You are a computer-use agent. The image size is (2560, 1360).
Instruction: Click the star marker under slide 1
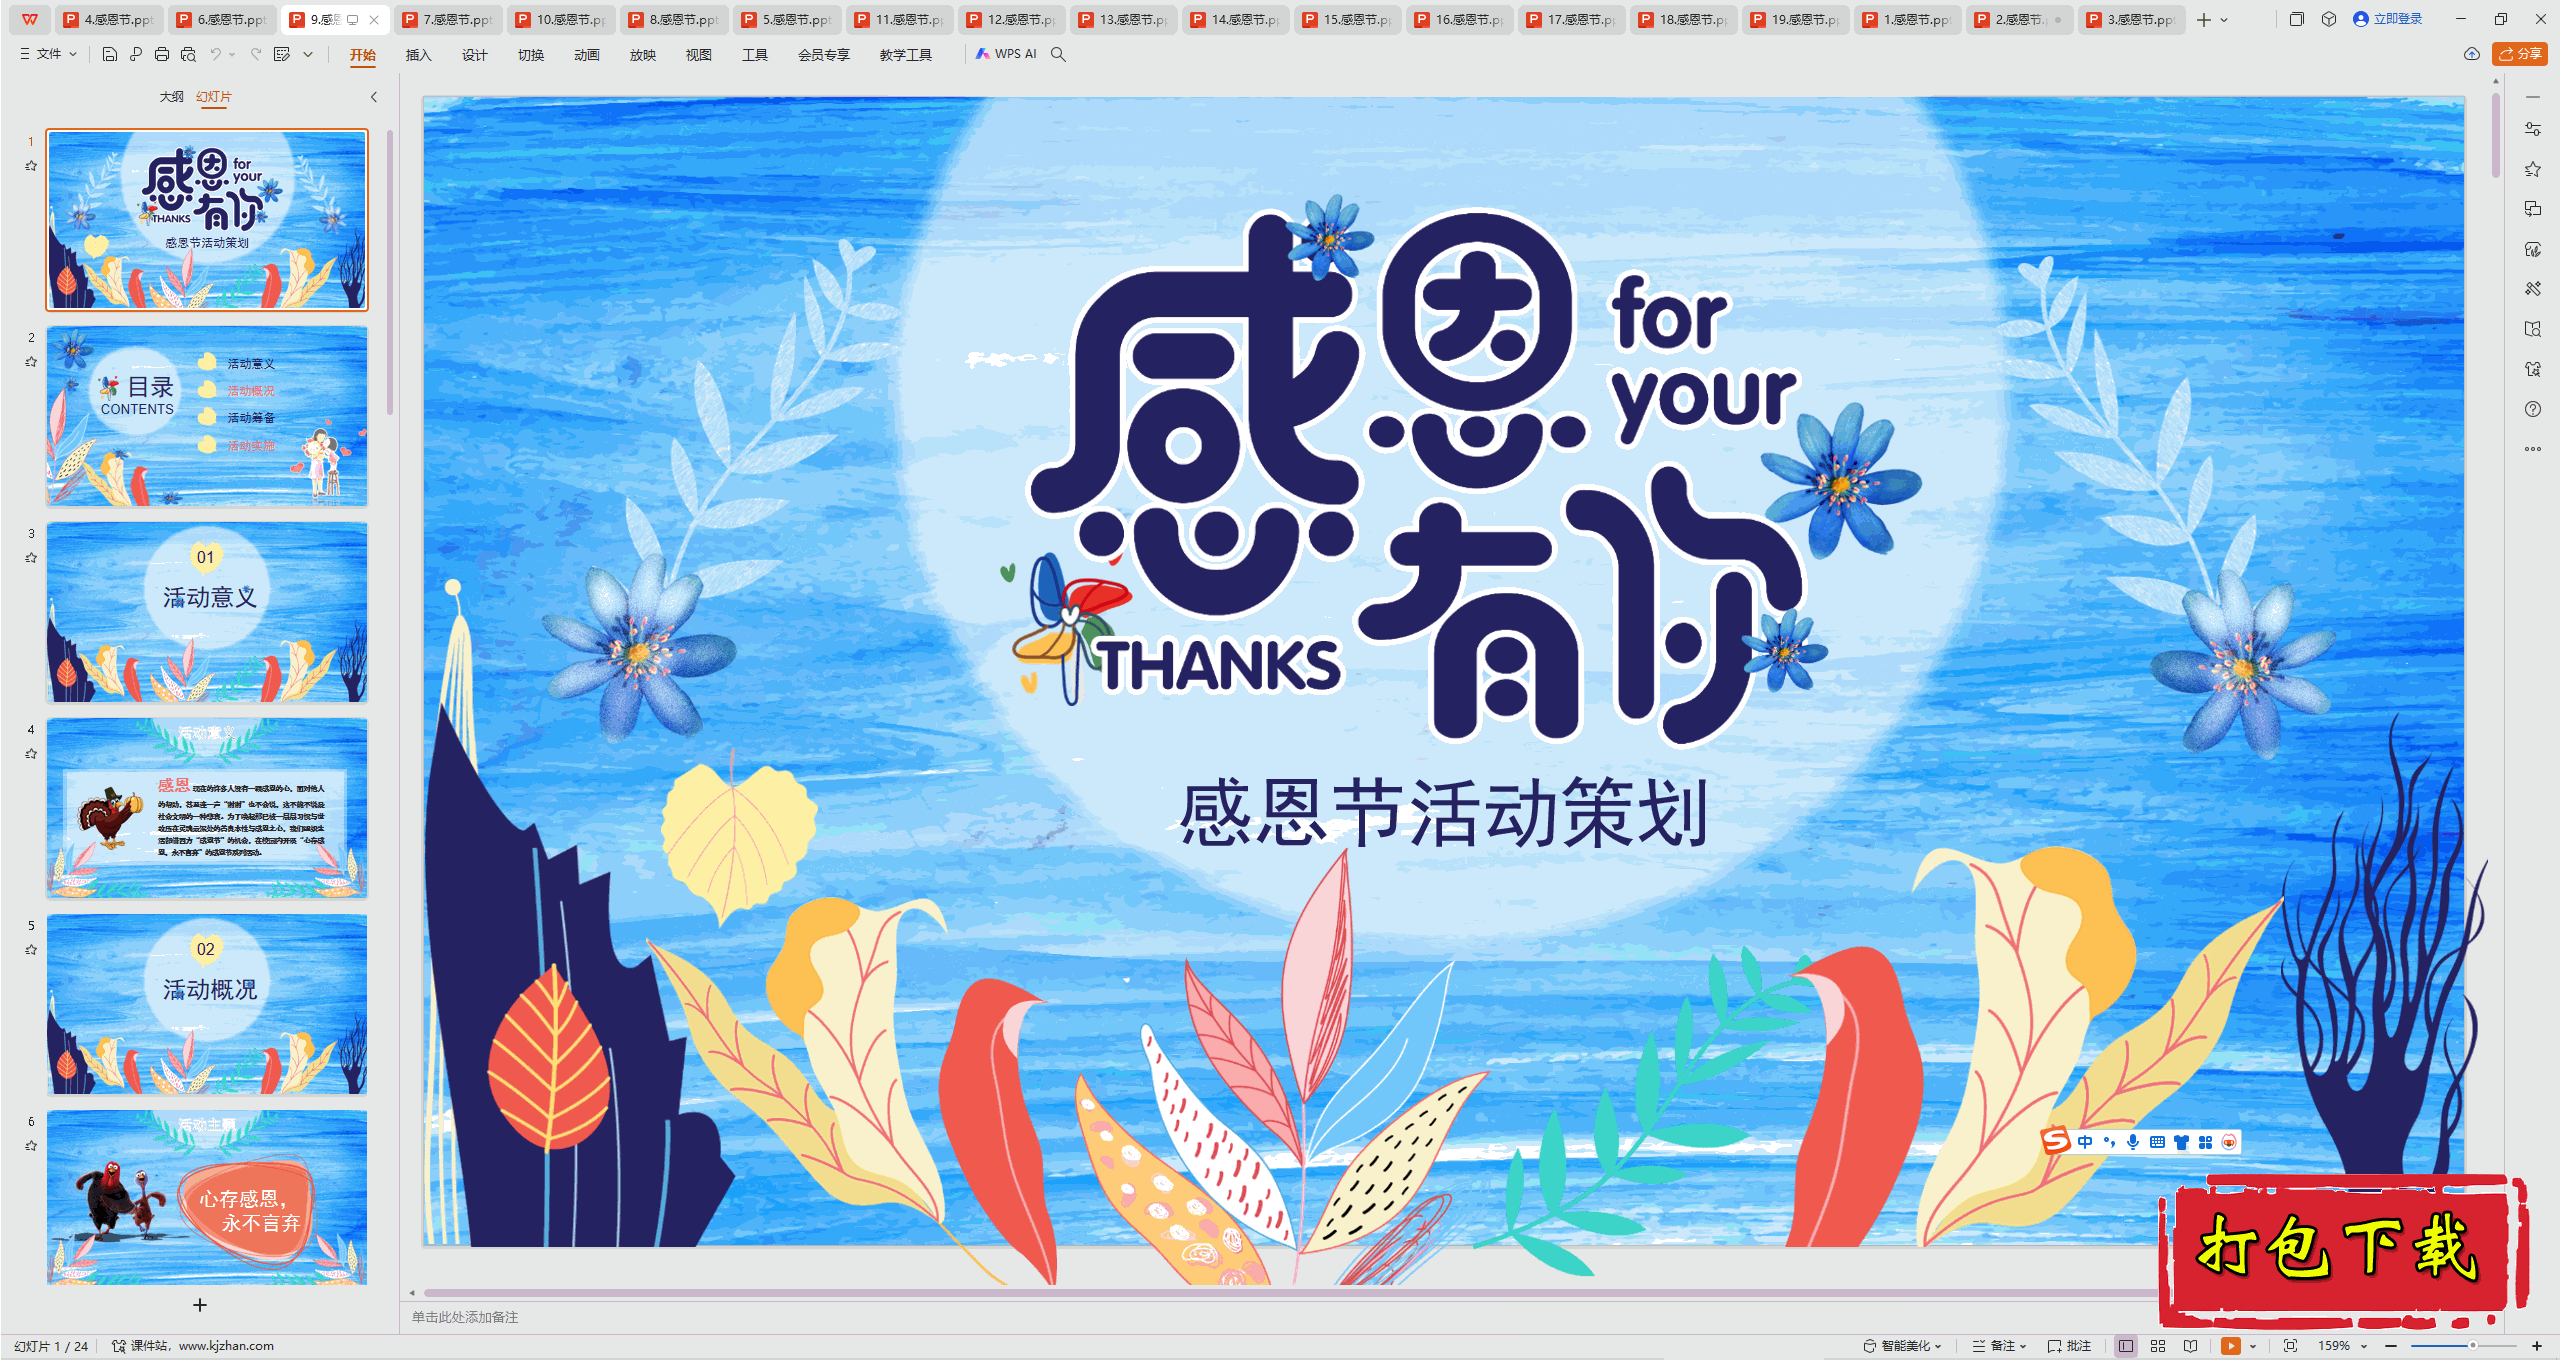point(31,166)
